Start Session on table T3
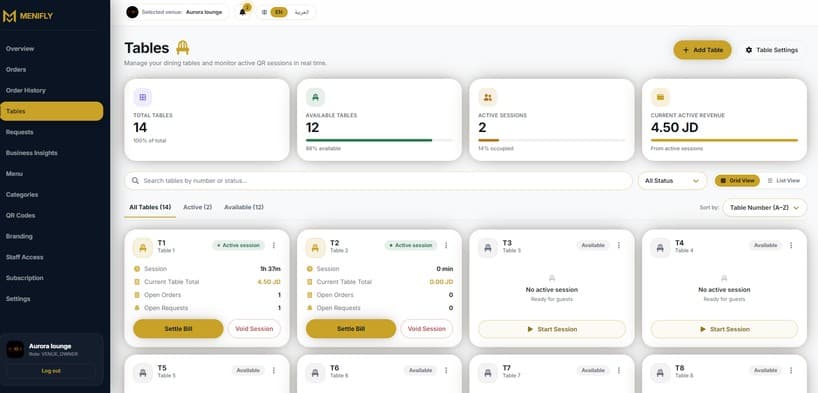This screenshot has height=393, width=818. [x=552, y=329]
